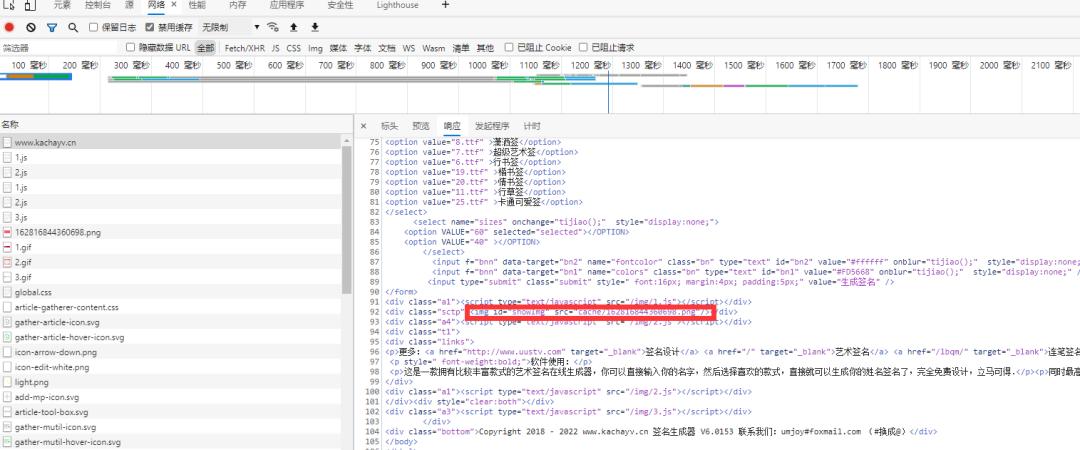Enable the 保留日志 checkbox
This screenshot has width=1080, height=450.
click(94, 28)
